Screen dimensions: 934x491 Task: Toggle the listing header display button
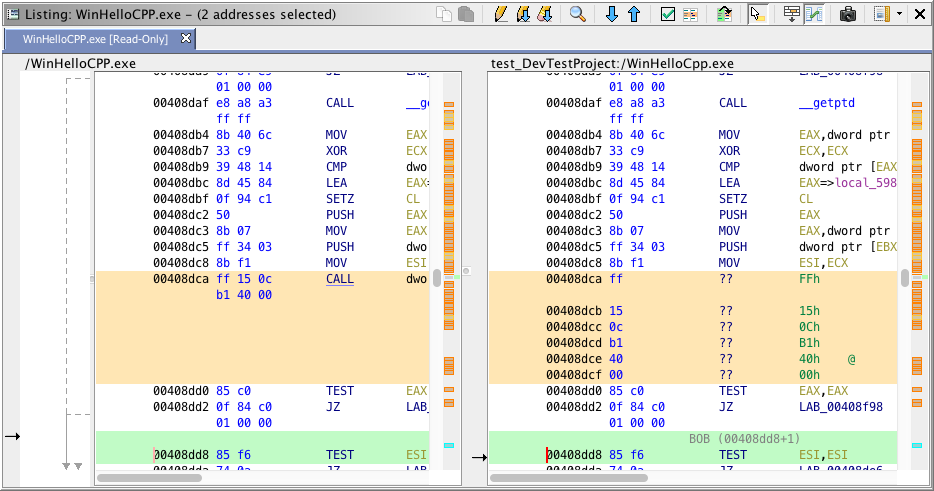pyautogui.click(x=791, y=14)
